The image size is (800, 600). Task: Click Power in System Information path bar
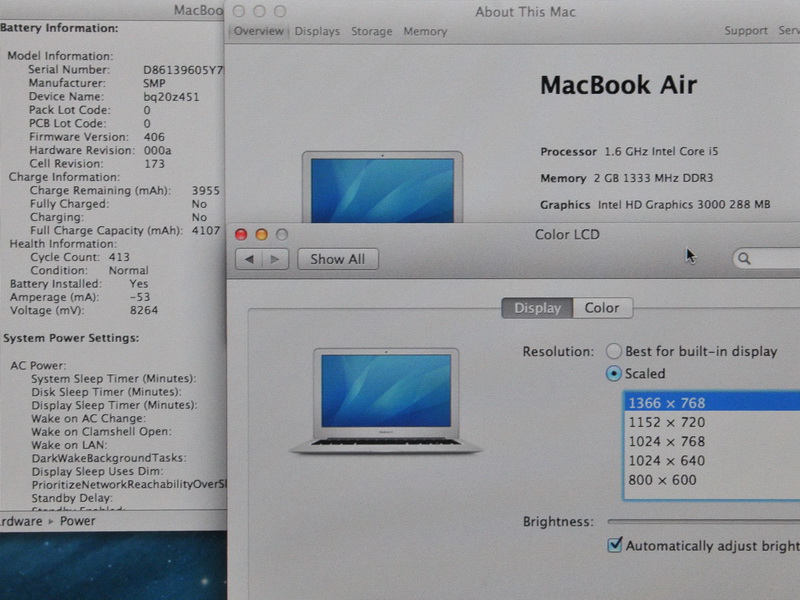point(78,521)
